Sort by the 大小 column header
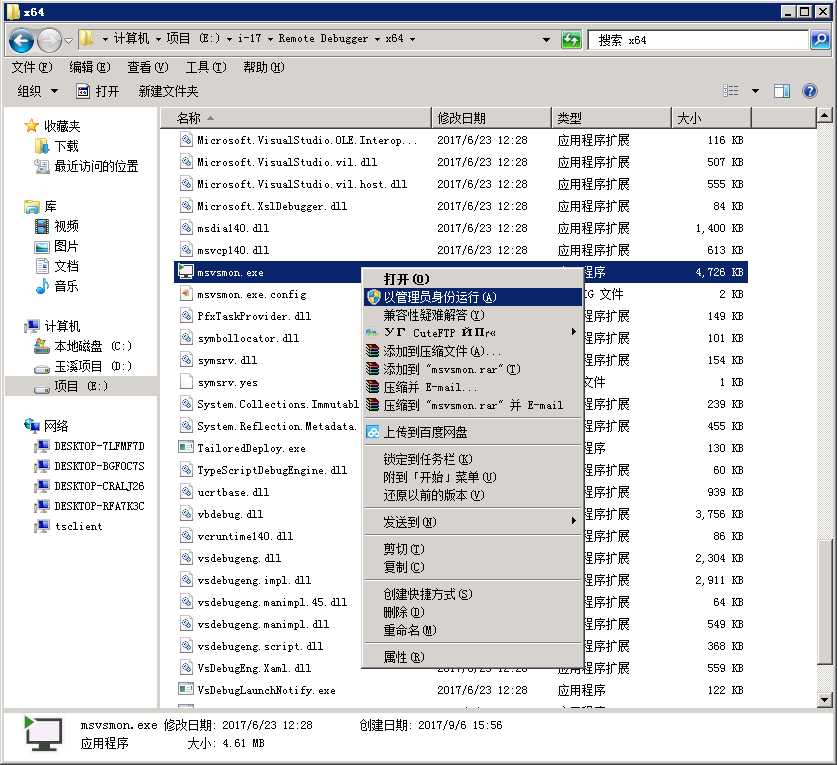The width and height of the screenshot is (837, 765). (x=711, y=118)
